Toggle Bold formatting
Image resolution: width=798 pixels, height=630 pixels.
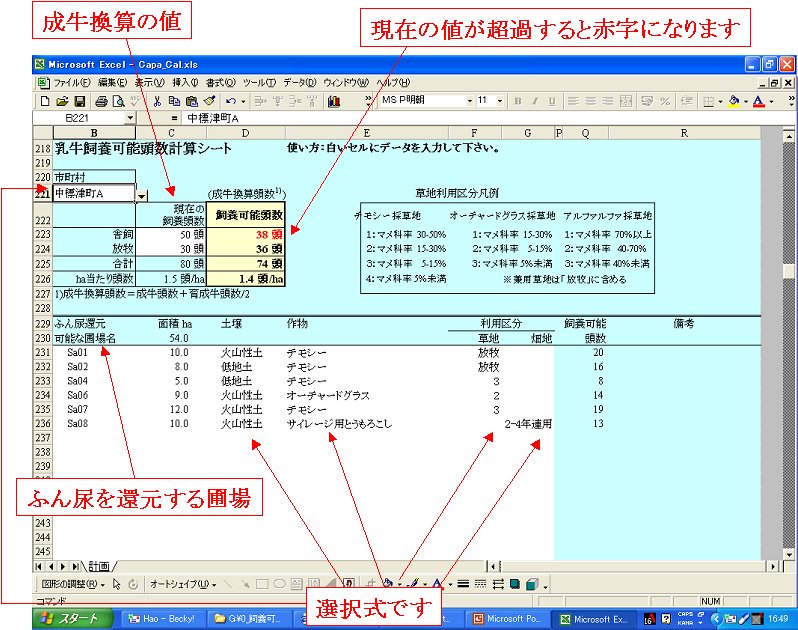(518, 101)
